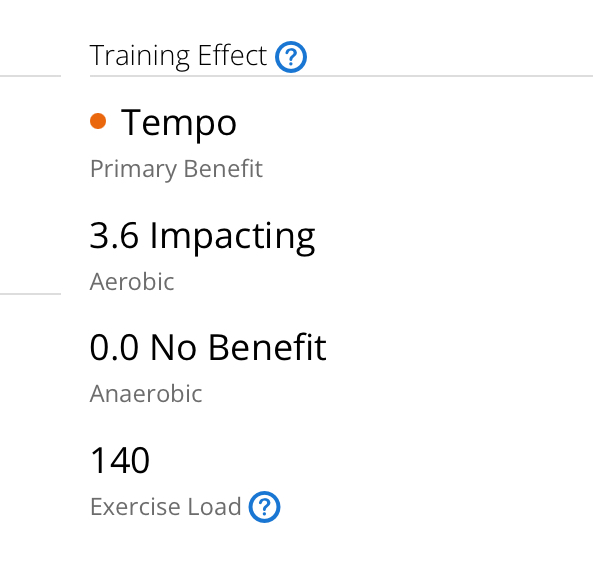Click the word Benefit under Tempo
The image size is (593, 561).
tap(223, 168)
